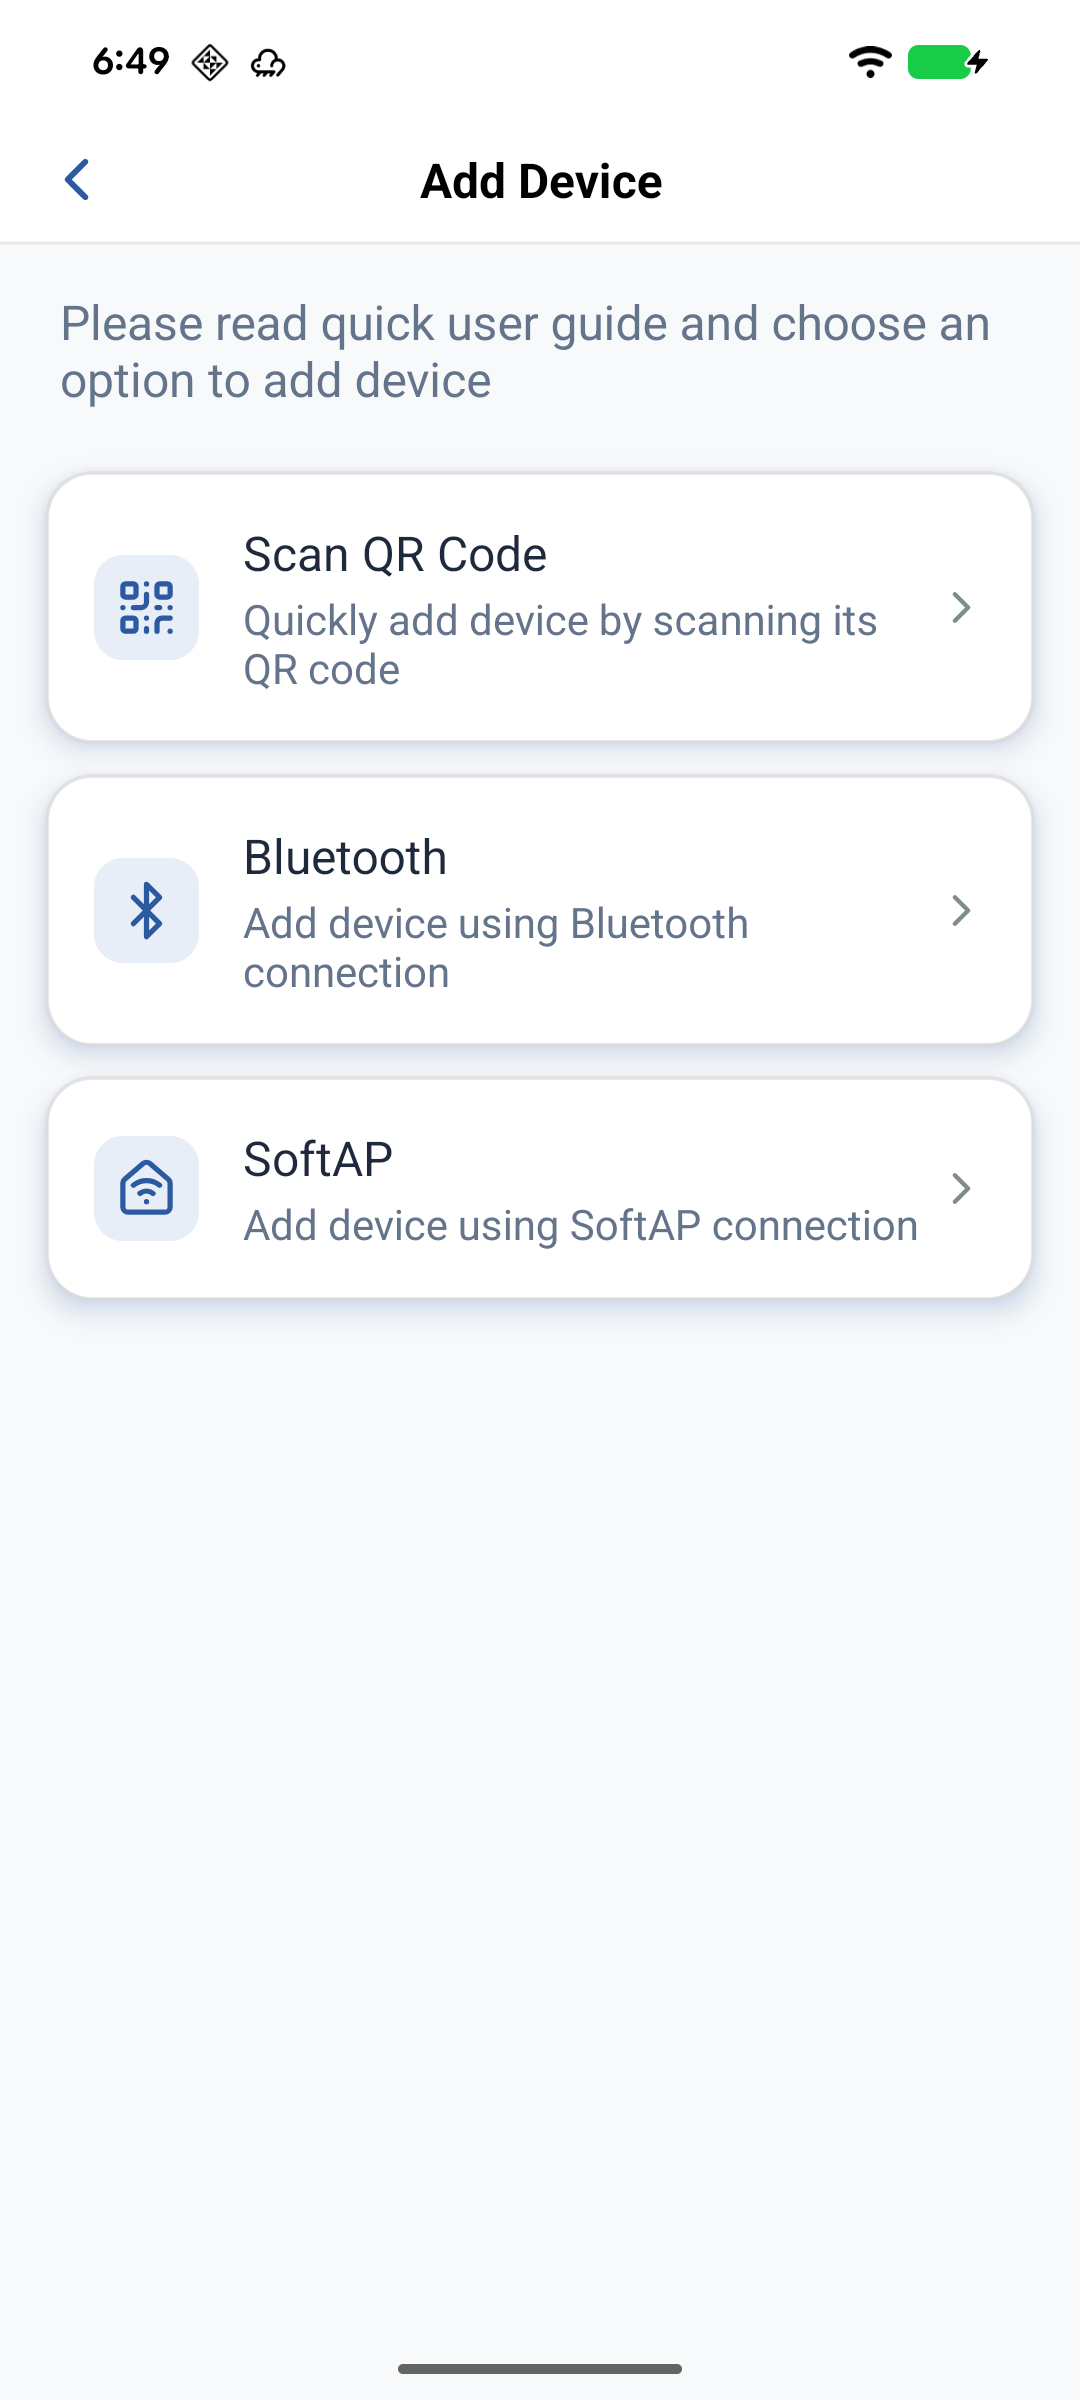This screenshot has height=2400, width=1080.
Task: Select the Scan QR Code title
Action: pos(395,555)
